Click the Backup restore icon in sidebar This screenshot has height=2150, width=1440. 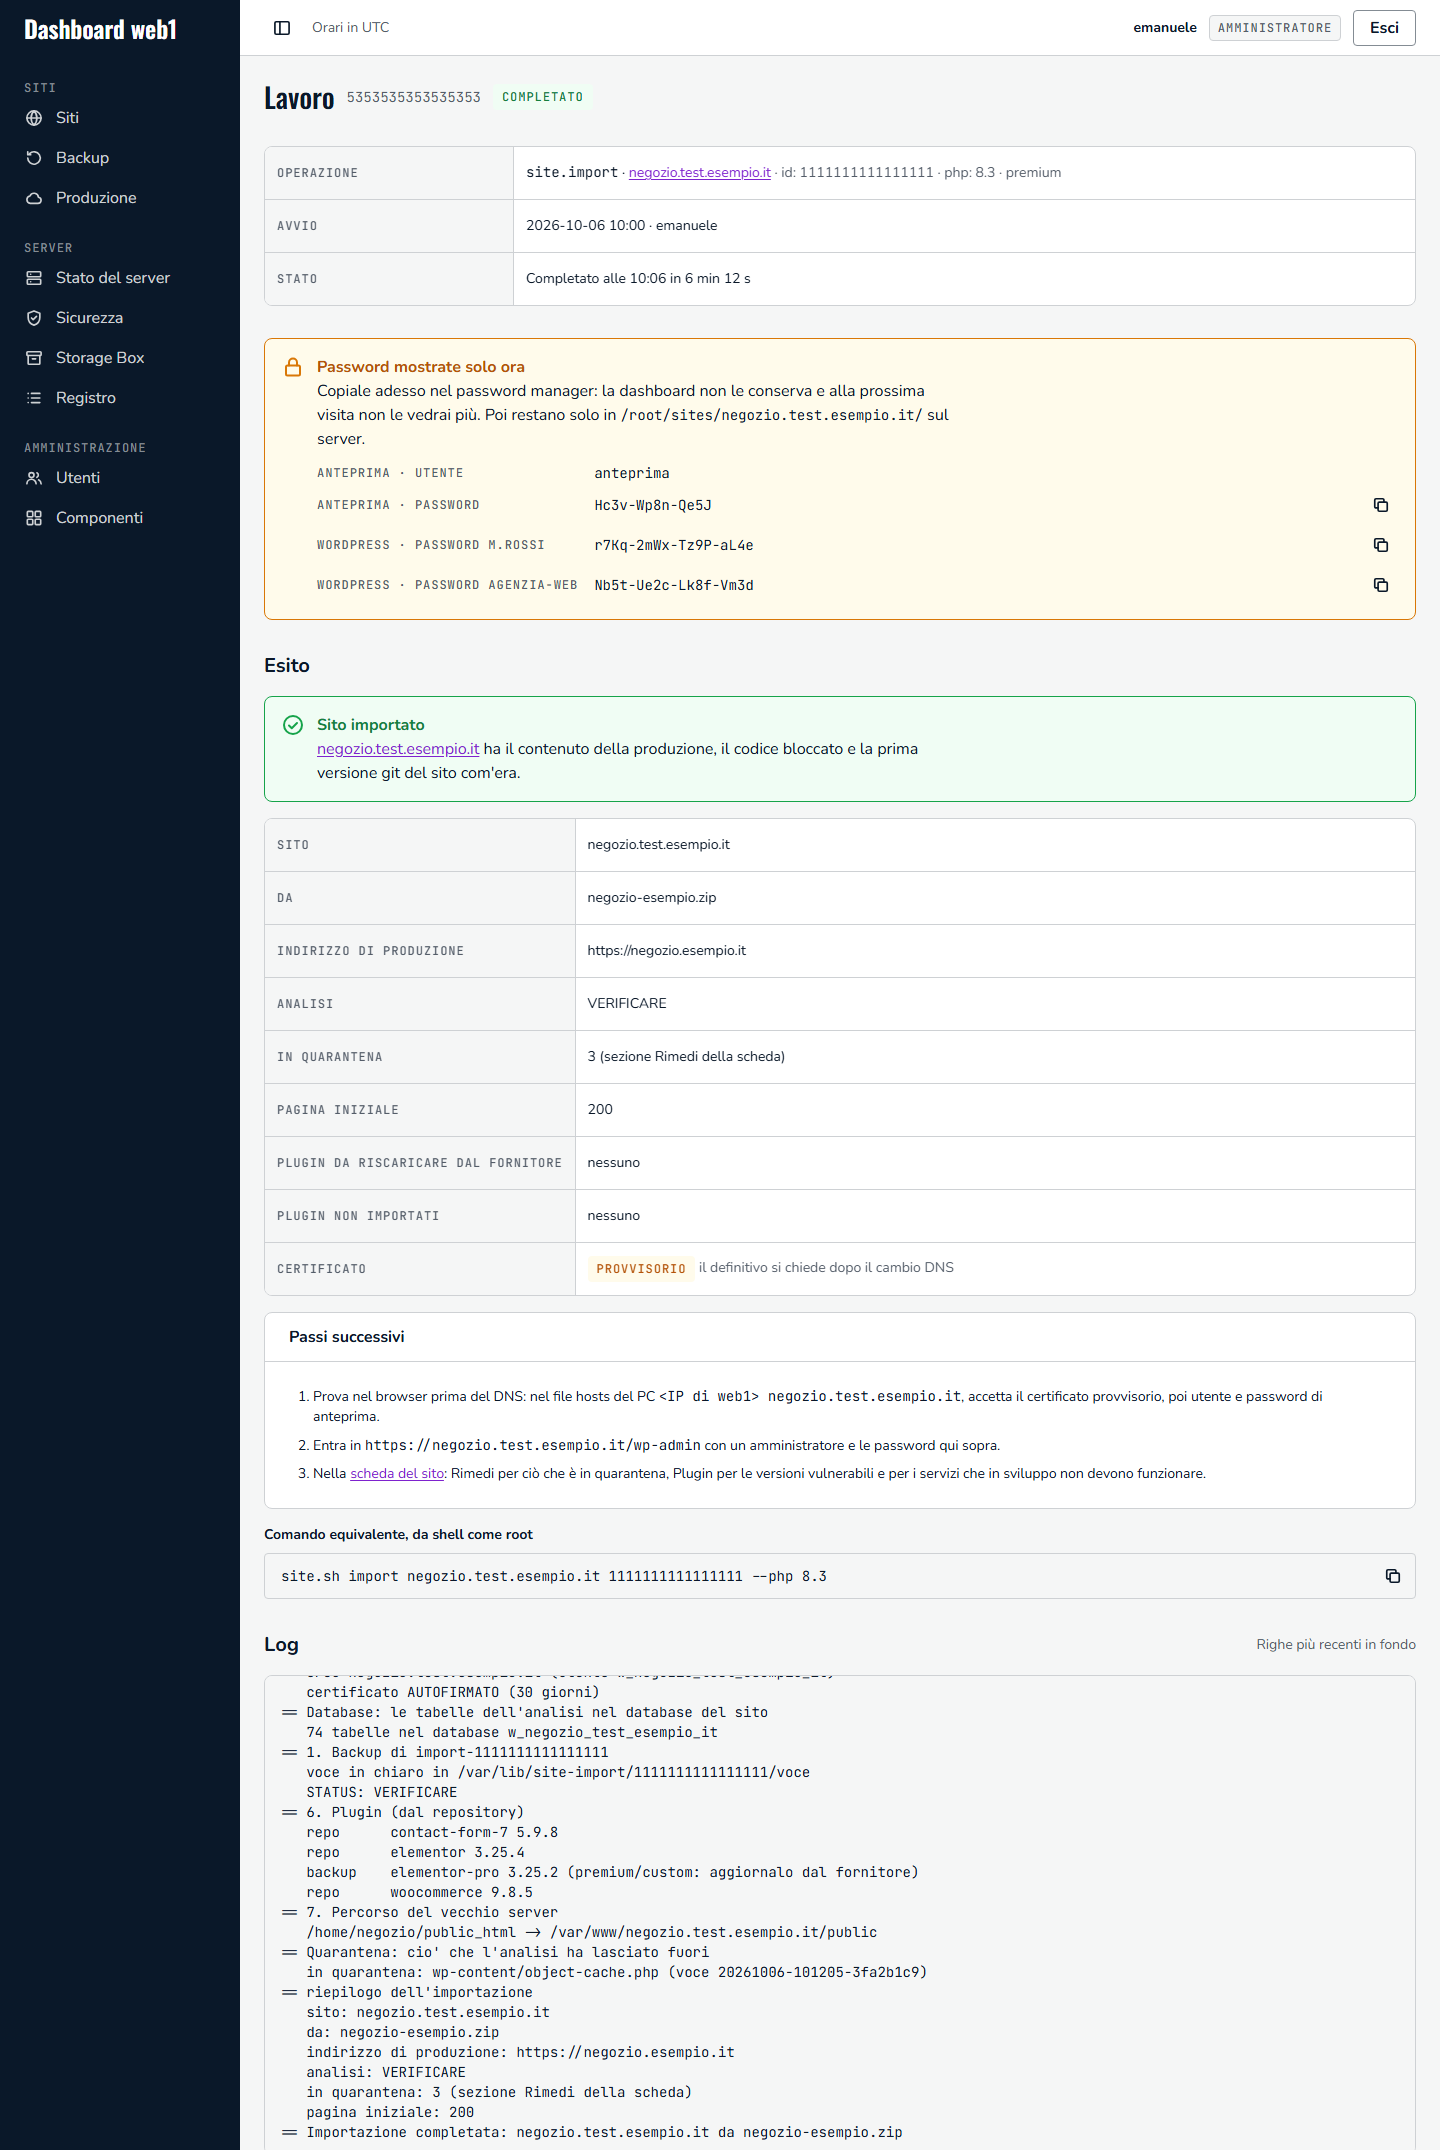pyautogui.click(x=34, y=158)
